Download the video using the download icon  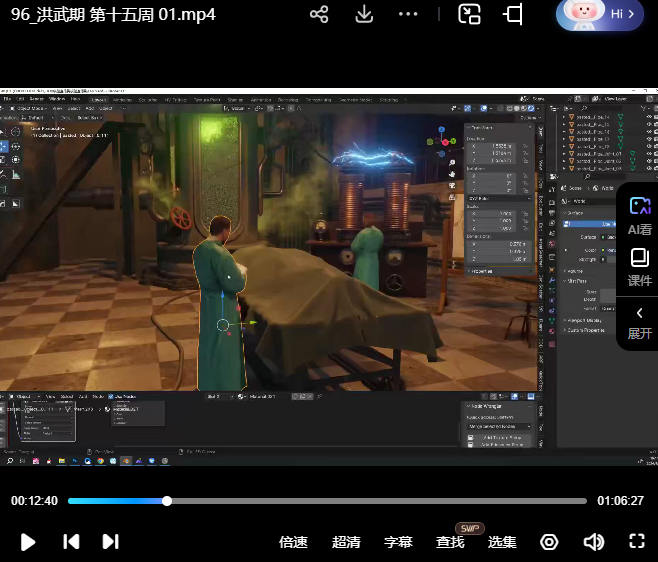coord(365,14)
